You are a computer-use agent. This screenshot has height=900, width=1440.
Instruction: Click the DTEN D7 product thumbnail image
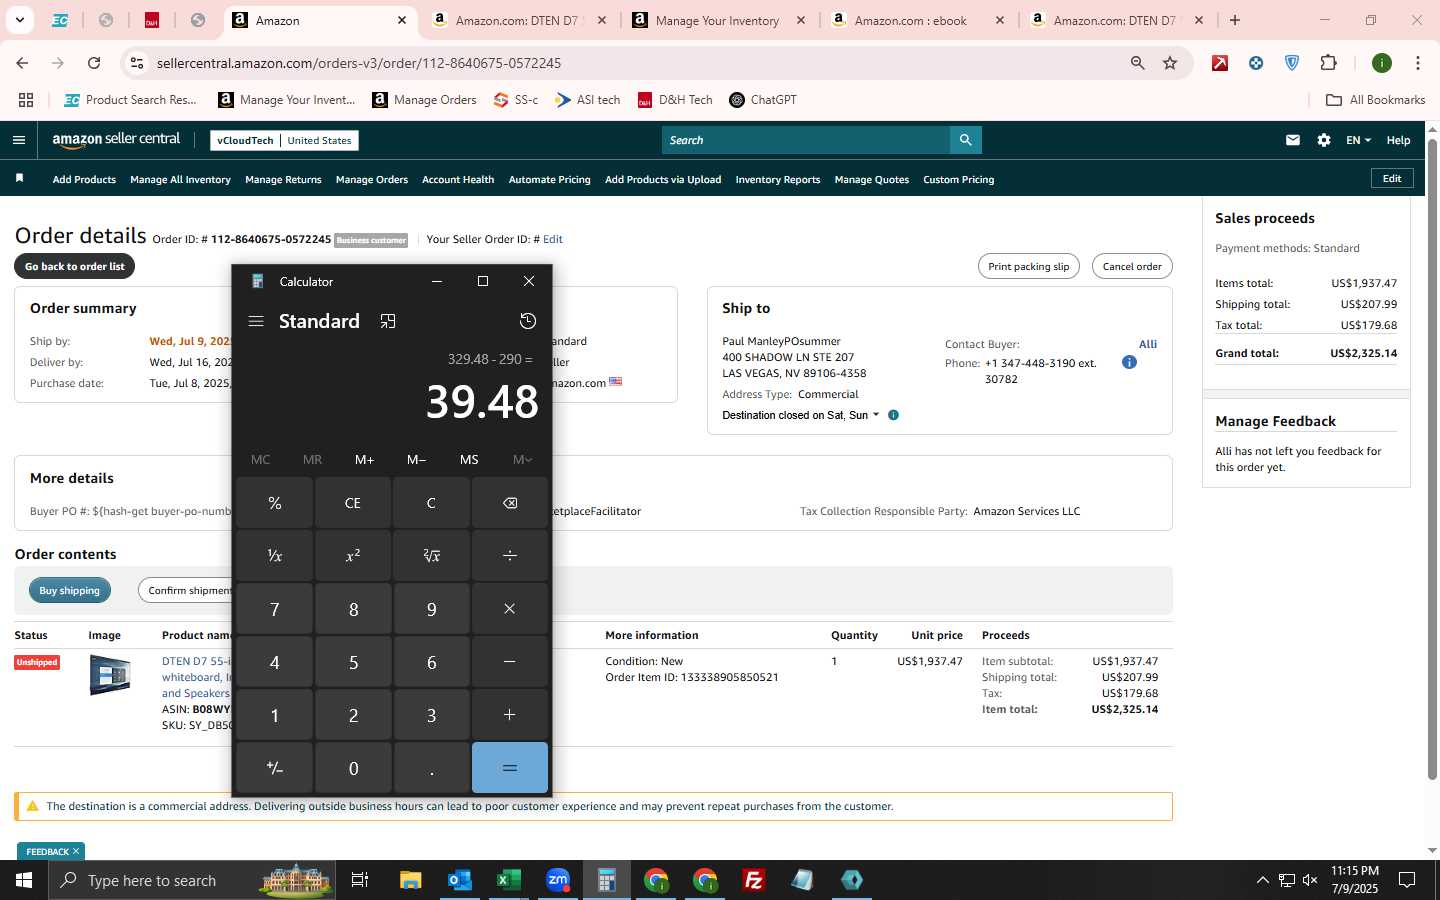click(x=110, y=675)
